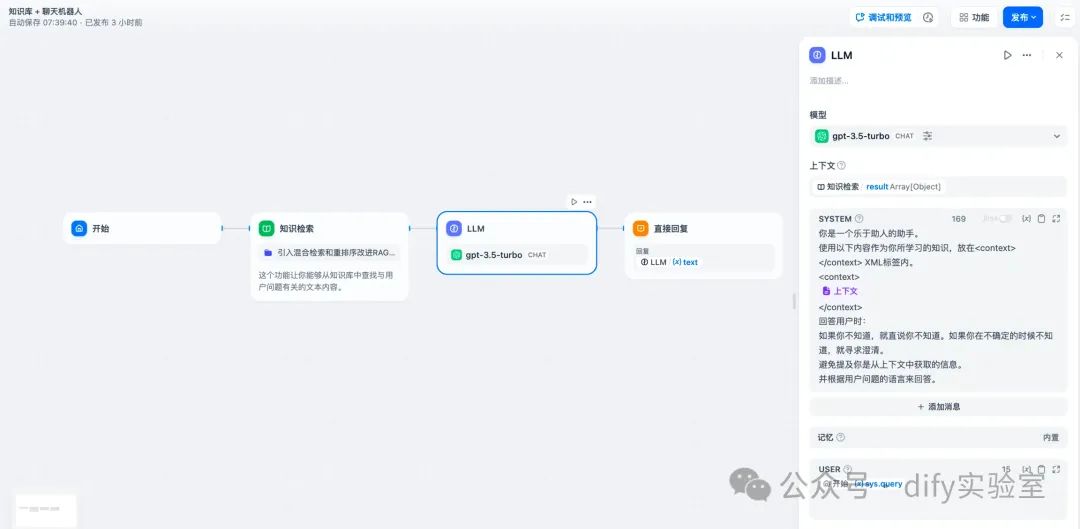Toggle Jinja switch in SYSTEM prompt
This screenshot has width=1080, height=529.
pyautogui.click(x=1006, y=218)
